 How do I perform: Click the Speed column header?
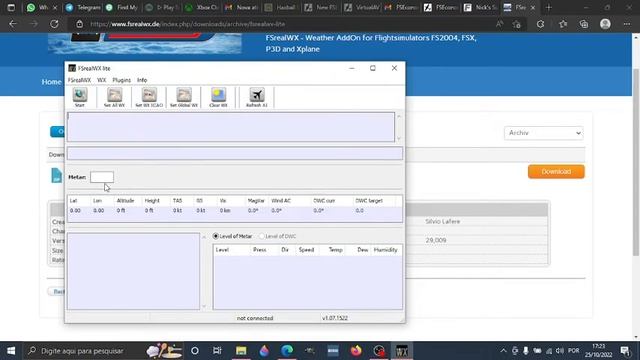[x=306, y=250]
